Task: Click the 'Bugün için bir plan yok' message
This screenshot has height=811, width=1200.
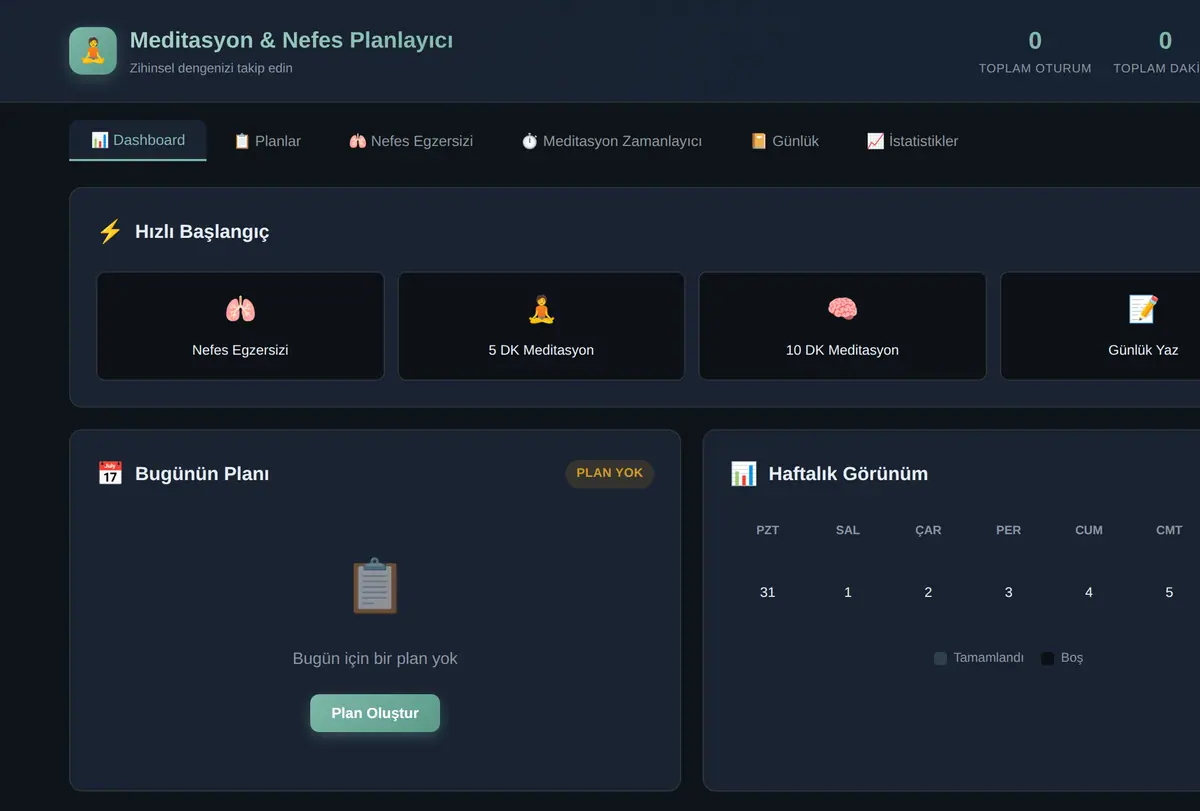Action: coord(375,658)
